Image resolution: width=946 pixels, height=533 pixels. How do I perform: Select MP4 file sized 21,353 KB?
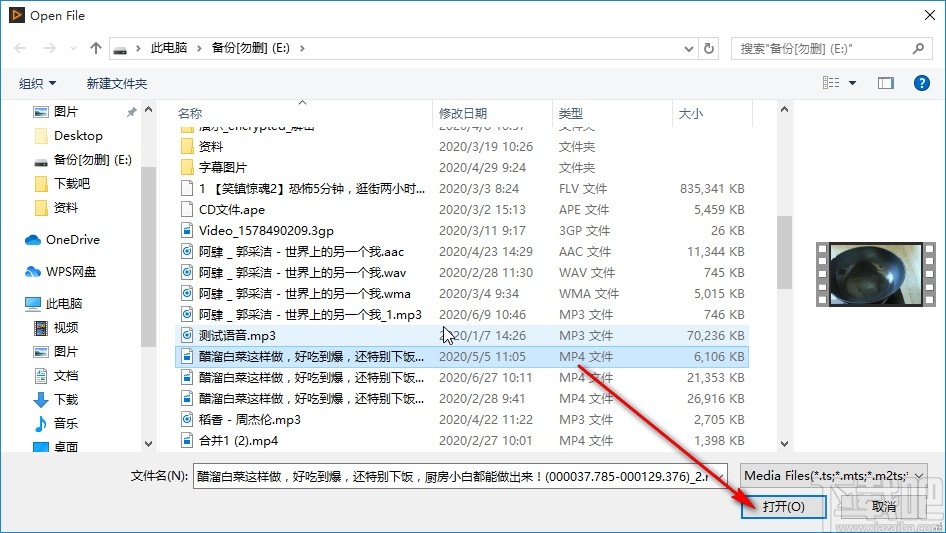462,378
